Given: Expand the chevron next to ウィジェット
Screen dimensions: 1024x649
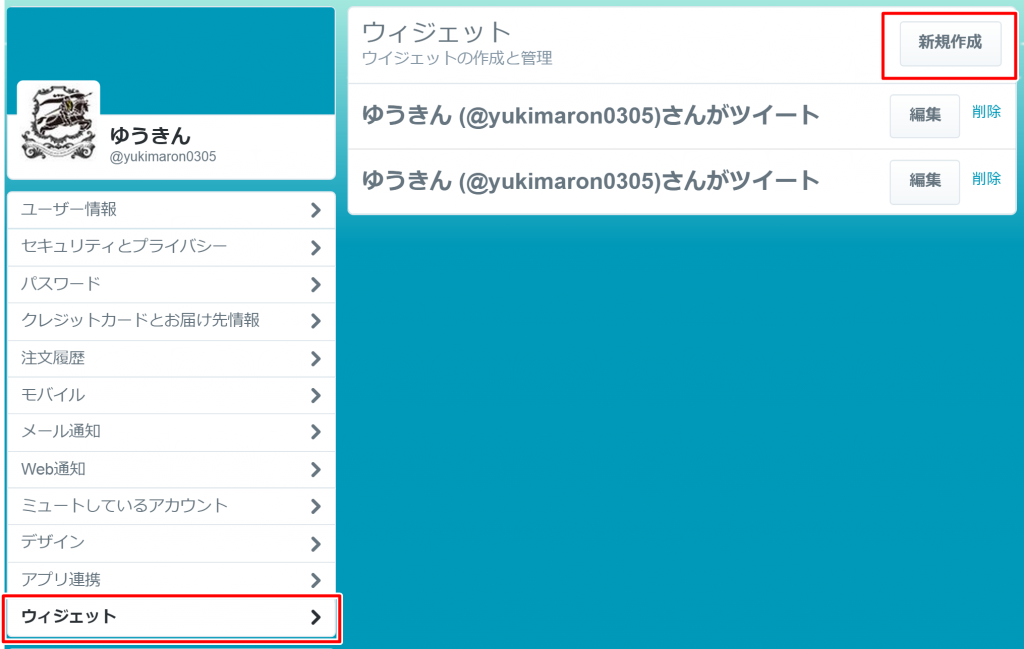Looking at the screenshot, I should (x=318, y=617).
